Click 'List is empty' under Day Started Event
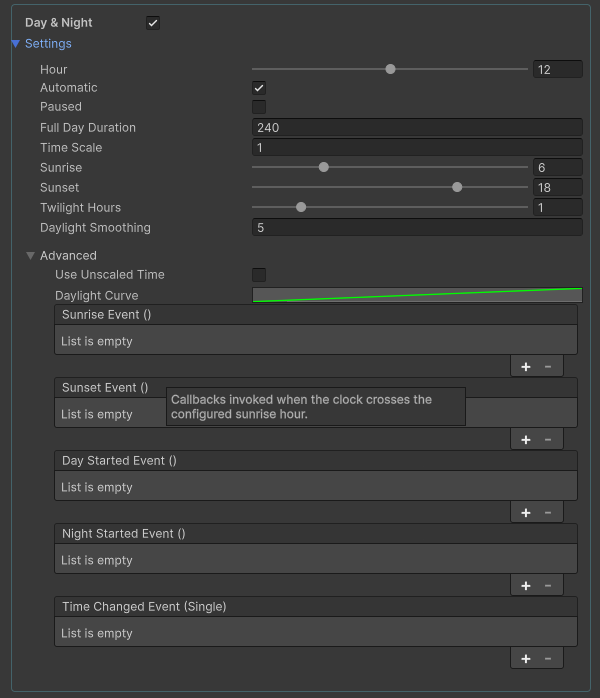The image size is (600, 698). 97,487
